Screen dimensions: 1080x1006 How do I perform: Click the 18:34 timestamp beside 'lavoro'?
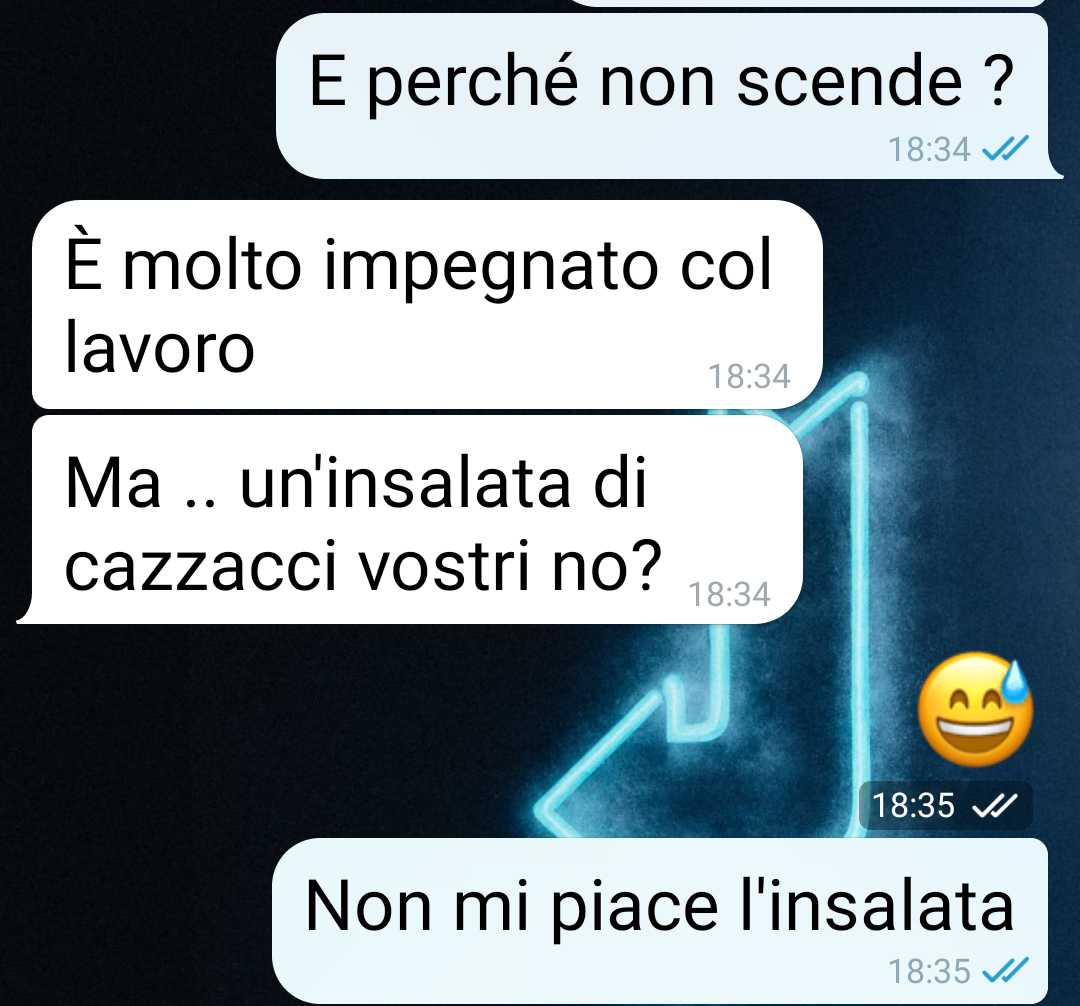[x=749, y=377]
